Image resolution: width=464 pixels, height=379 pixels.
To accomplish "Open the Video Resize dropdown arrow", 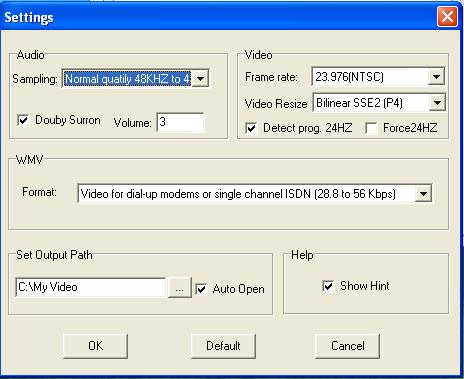I will [437, 103].
